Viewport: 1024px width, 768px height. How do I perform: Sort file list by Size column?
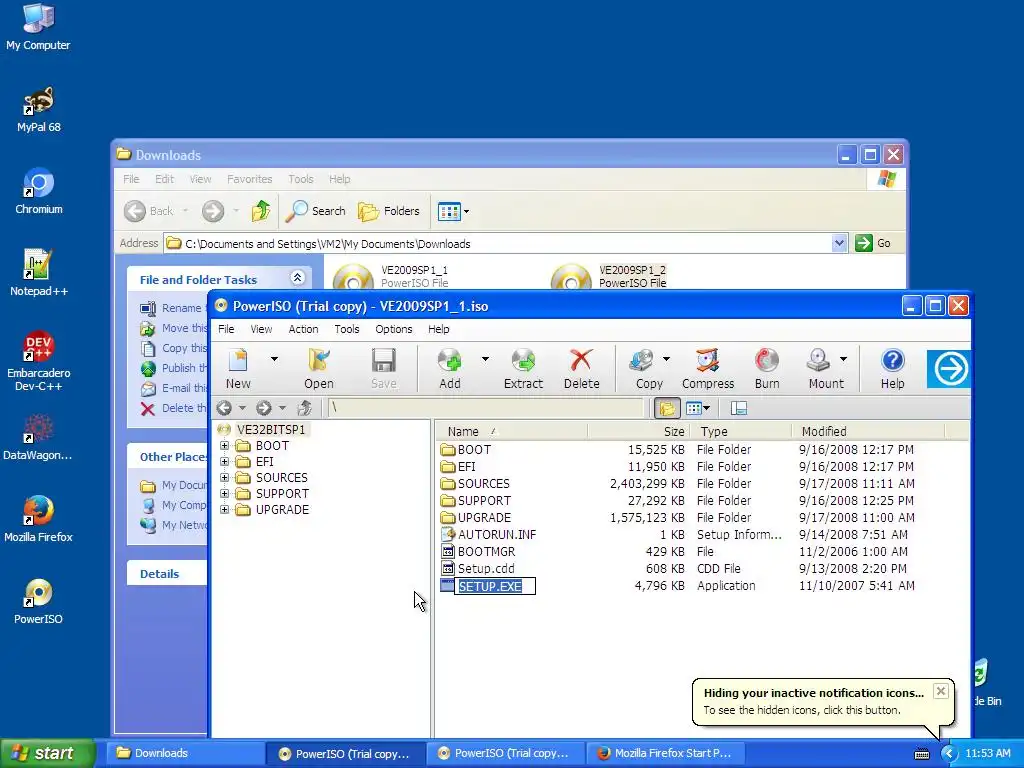(637, 432)
